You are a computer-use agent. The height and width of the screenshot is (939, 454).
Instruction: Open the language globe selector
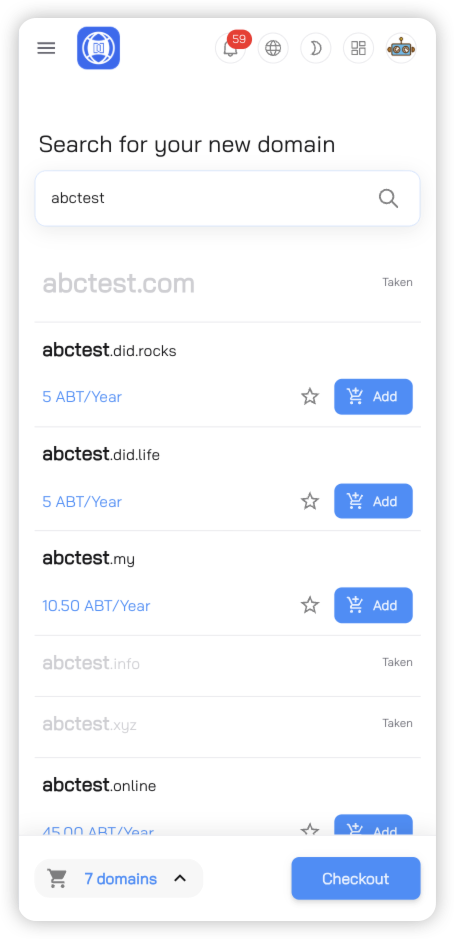[273, 48]
